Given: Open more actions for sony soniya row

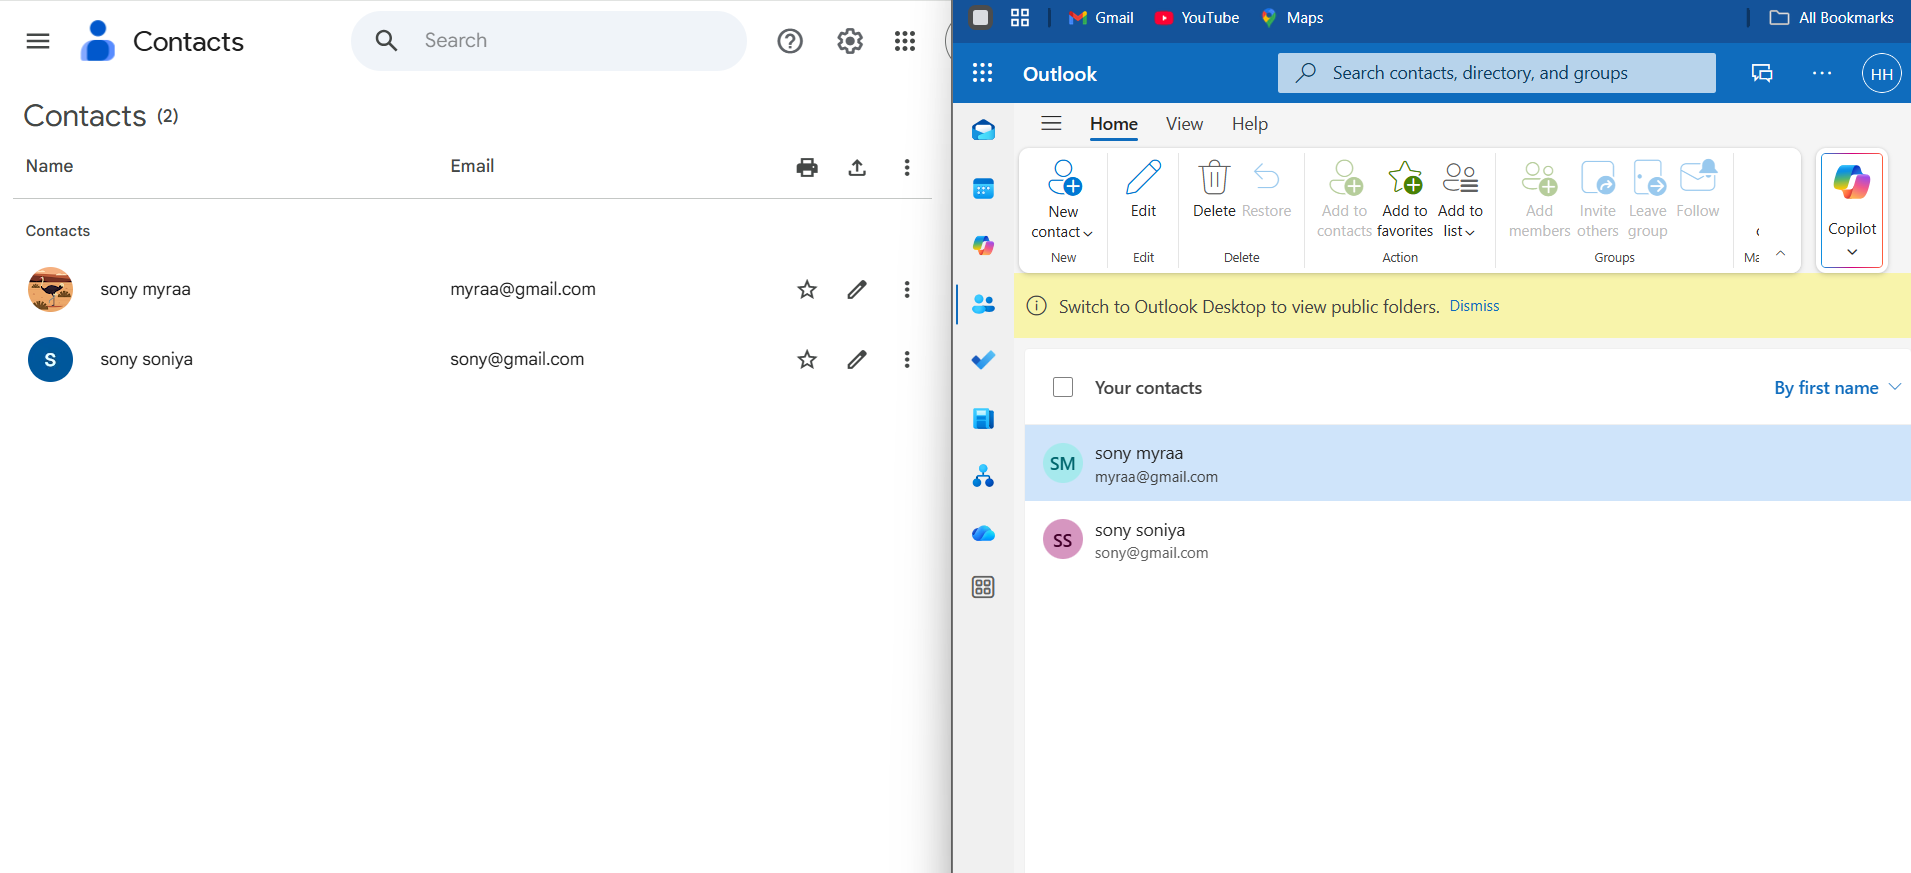Looking at the screenshot, I should click(907, 359).
